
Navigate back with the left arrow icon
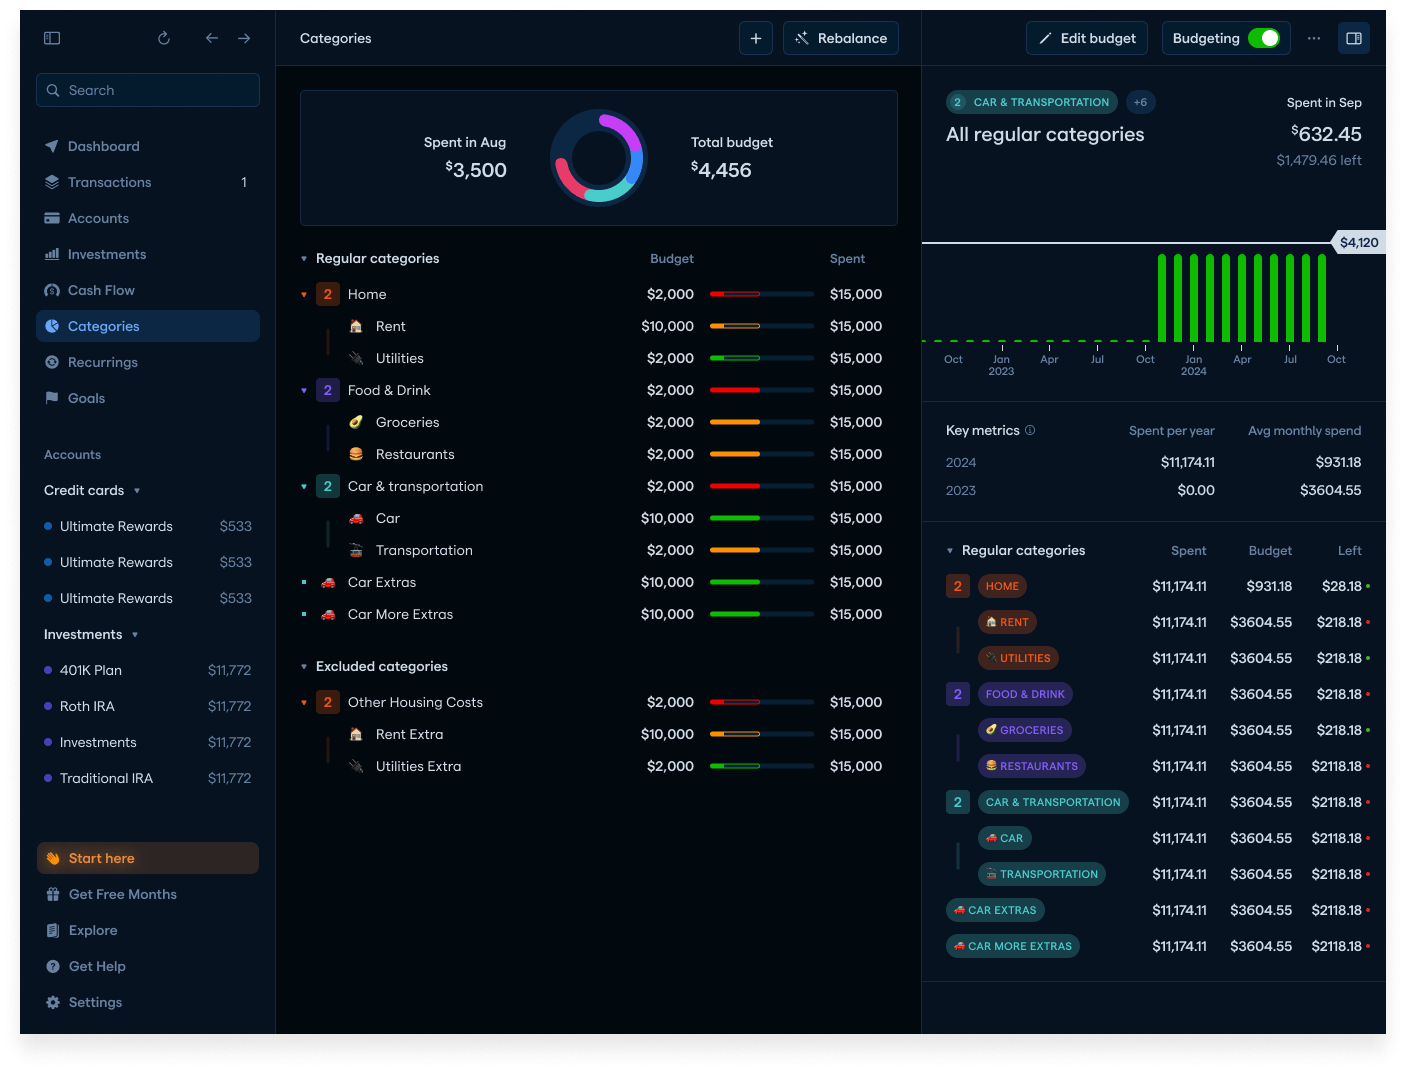point(212,38)
